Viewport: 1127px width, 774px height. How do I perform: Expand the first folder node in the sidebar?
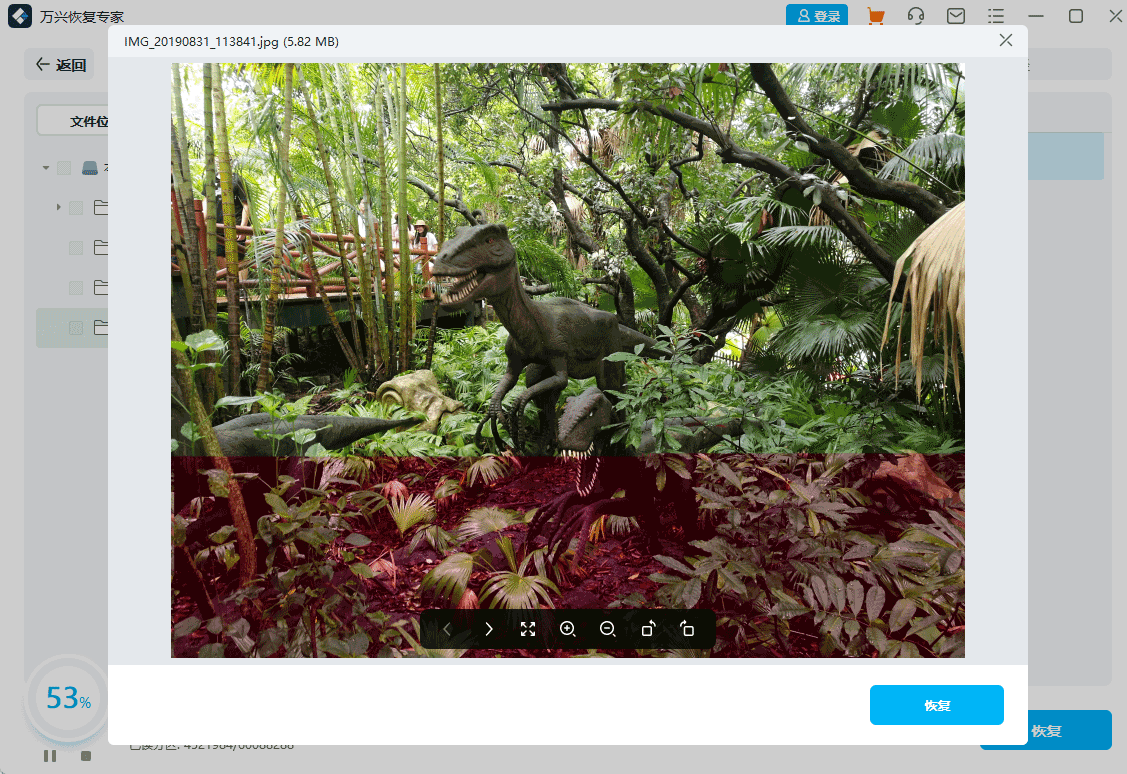pos(58,207)
